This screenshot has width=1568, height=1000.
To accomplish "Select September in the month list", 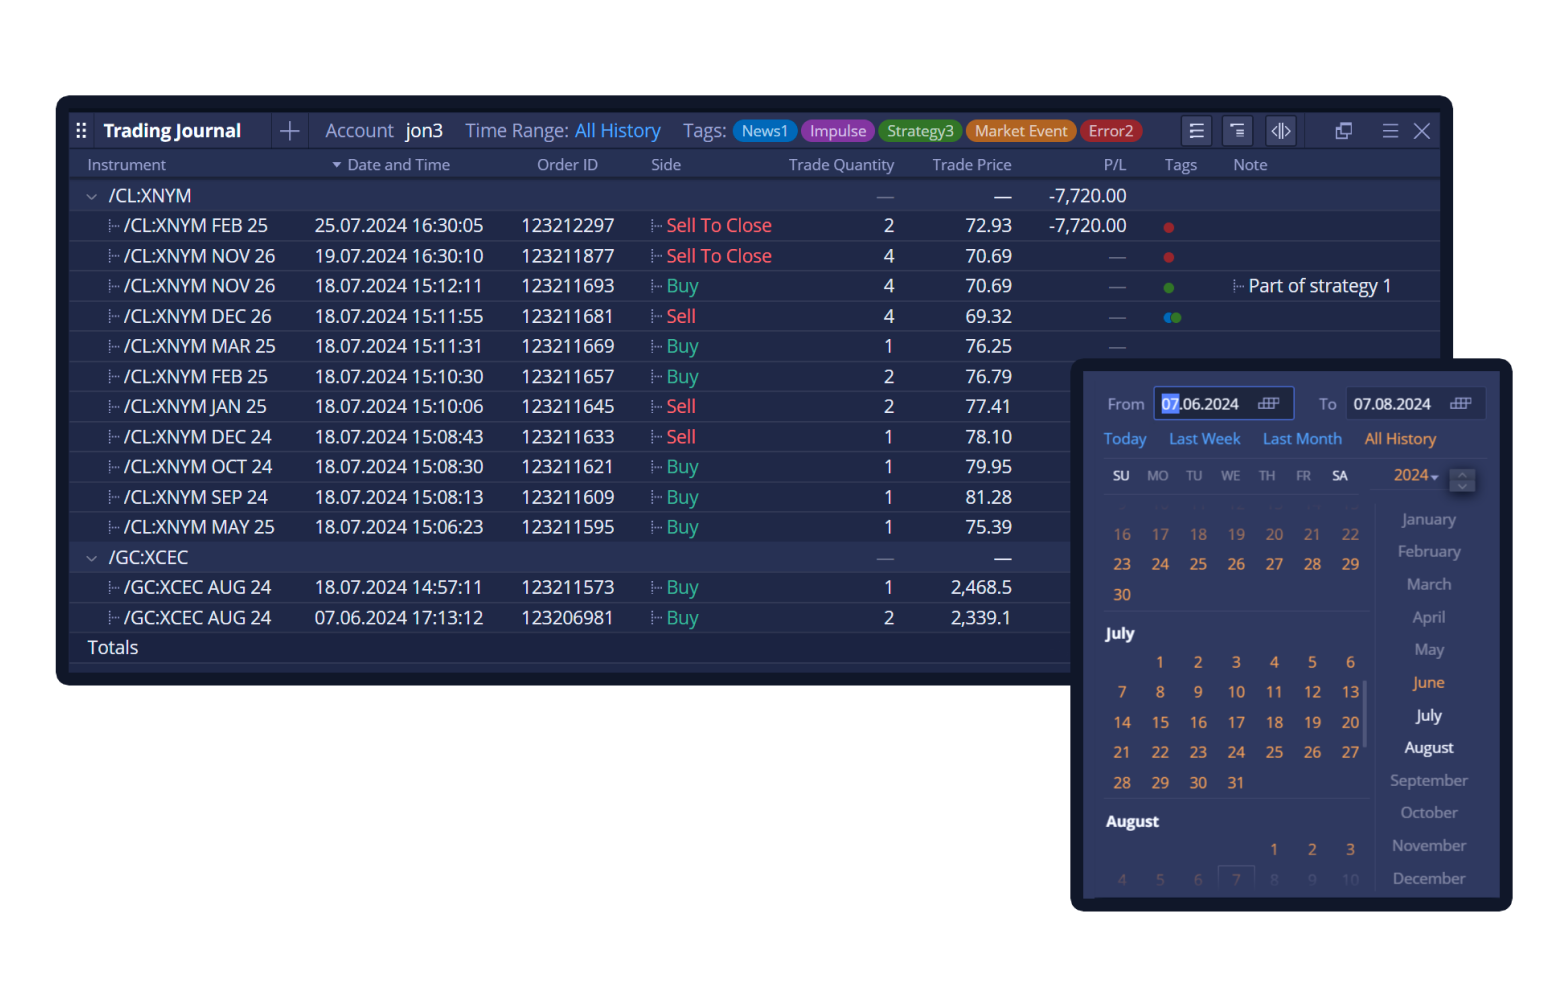I will point(1428,780).
